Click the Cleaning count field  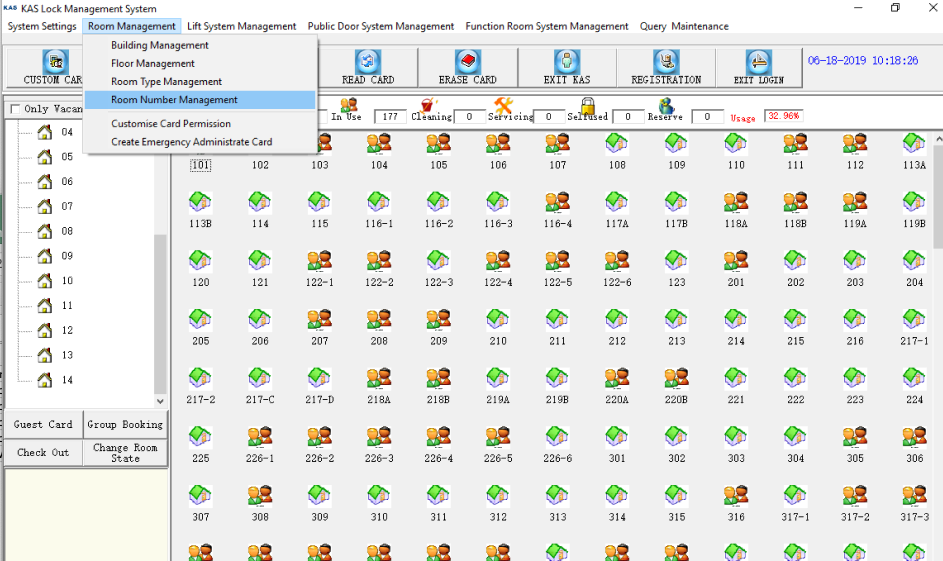click(x=469, y=117)
